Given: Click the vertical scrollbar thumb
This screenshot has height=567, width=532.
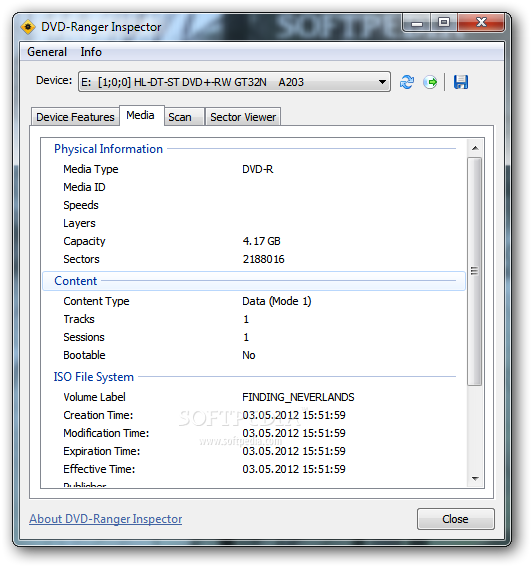Looking at the screenshot, I should pyautogui.click(x=474, y=271).
